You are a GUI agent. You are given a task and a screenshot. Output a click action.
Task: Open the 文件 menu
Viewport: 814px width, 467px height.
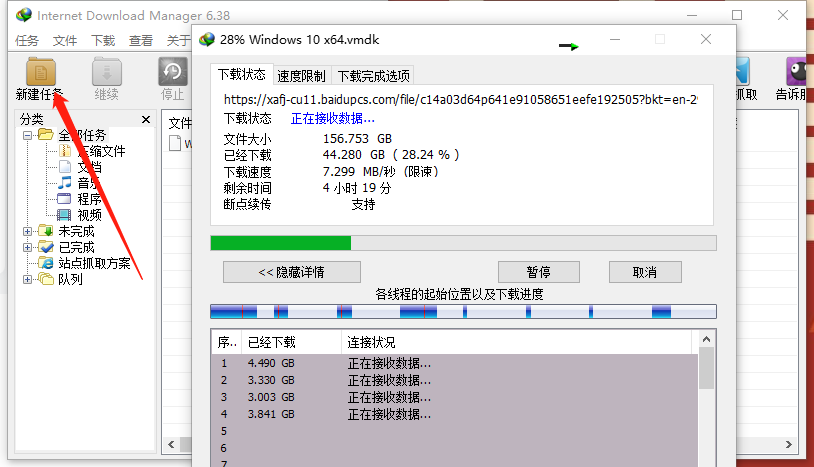click(65, 40)
